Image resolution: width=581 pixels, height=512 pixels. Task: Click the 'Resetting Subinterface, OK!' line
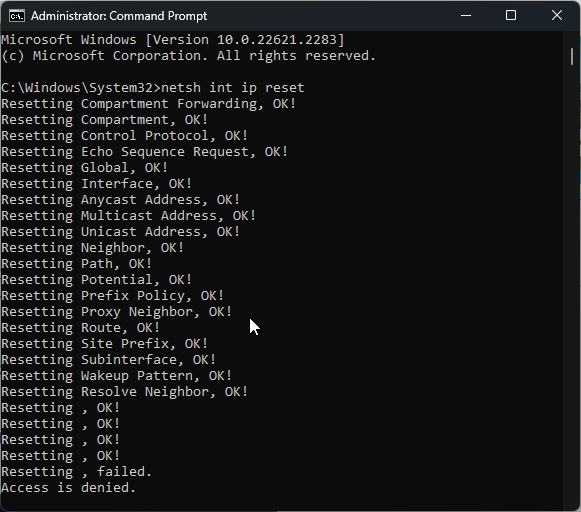coord(109,360)
